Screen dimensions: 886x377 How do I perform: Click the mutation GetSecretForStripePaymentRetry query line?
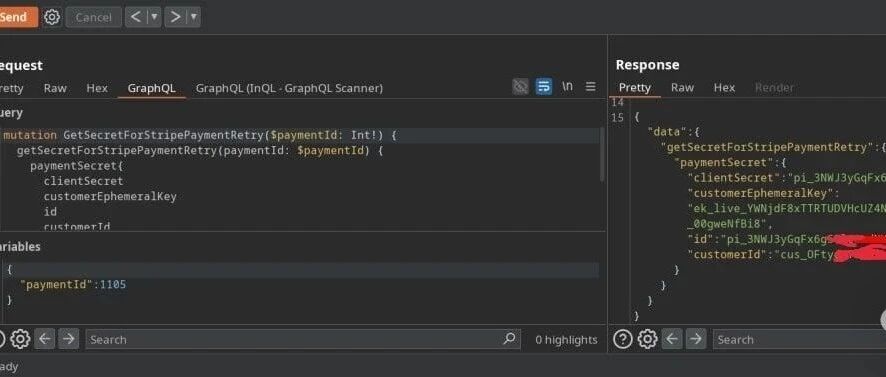coord(201,136)
